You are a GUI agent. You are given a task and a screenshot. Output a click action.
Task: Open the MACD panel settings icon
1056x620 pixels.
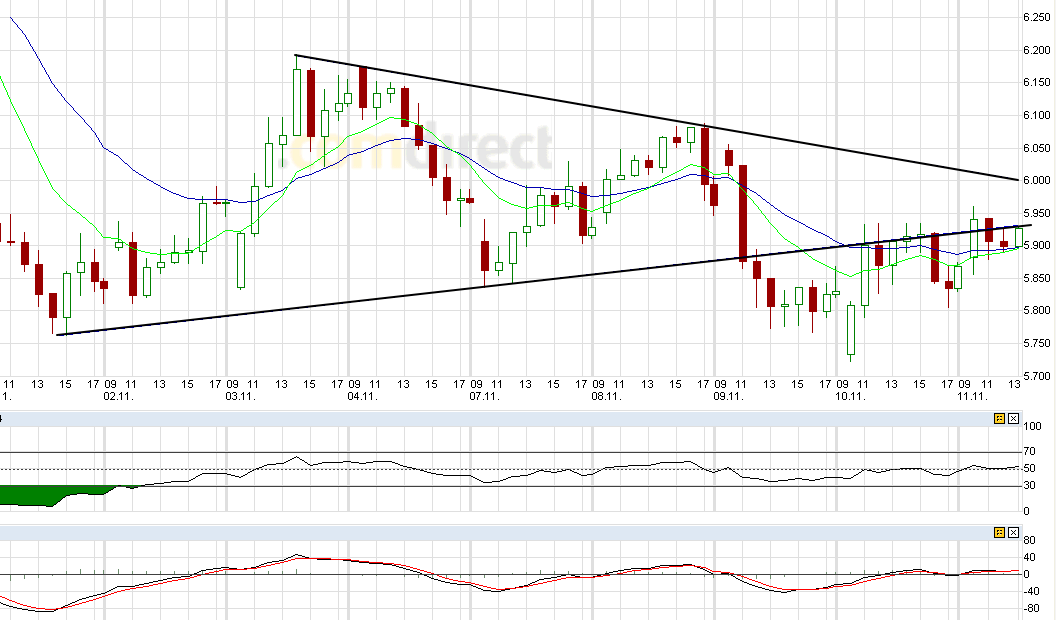click(x=997, y=533)
